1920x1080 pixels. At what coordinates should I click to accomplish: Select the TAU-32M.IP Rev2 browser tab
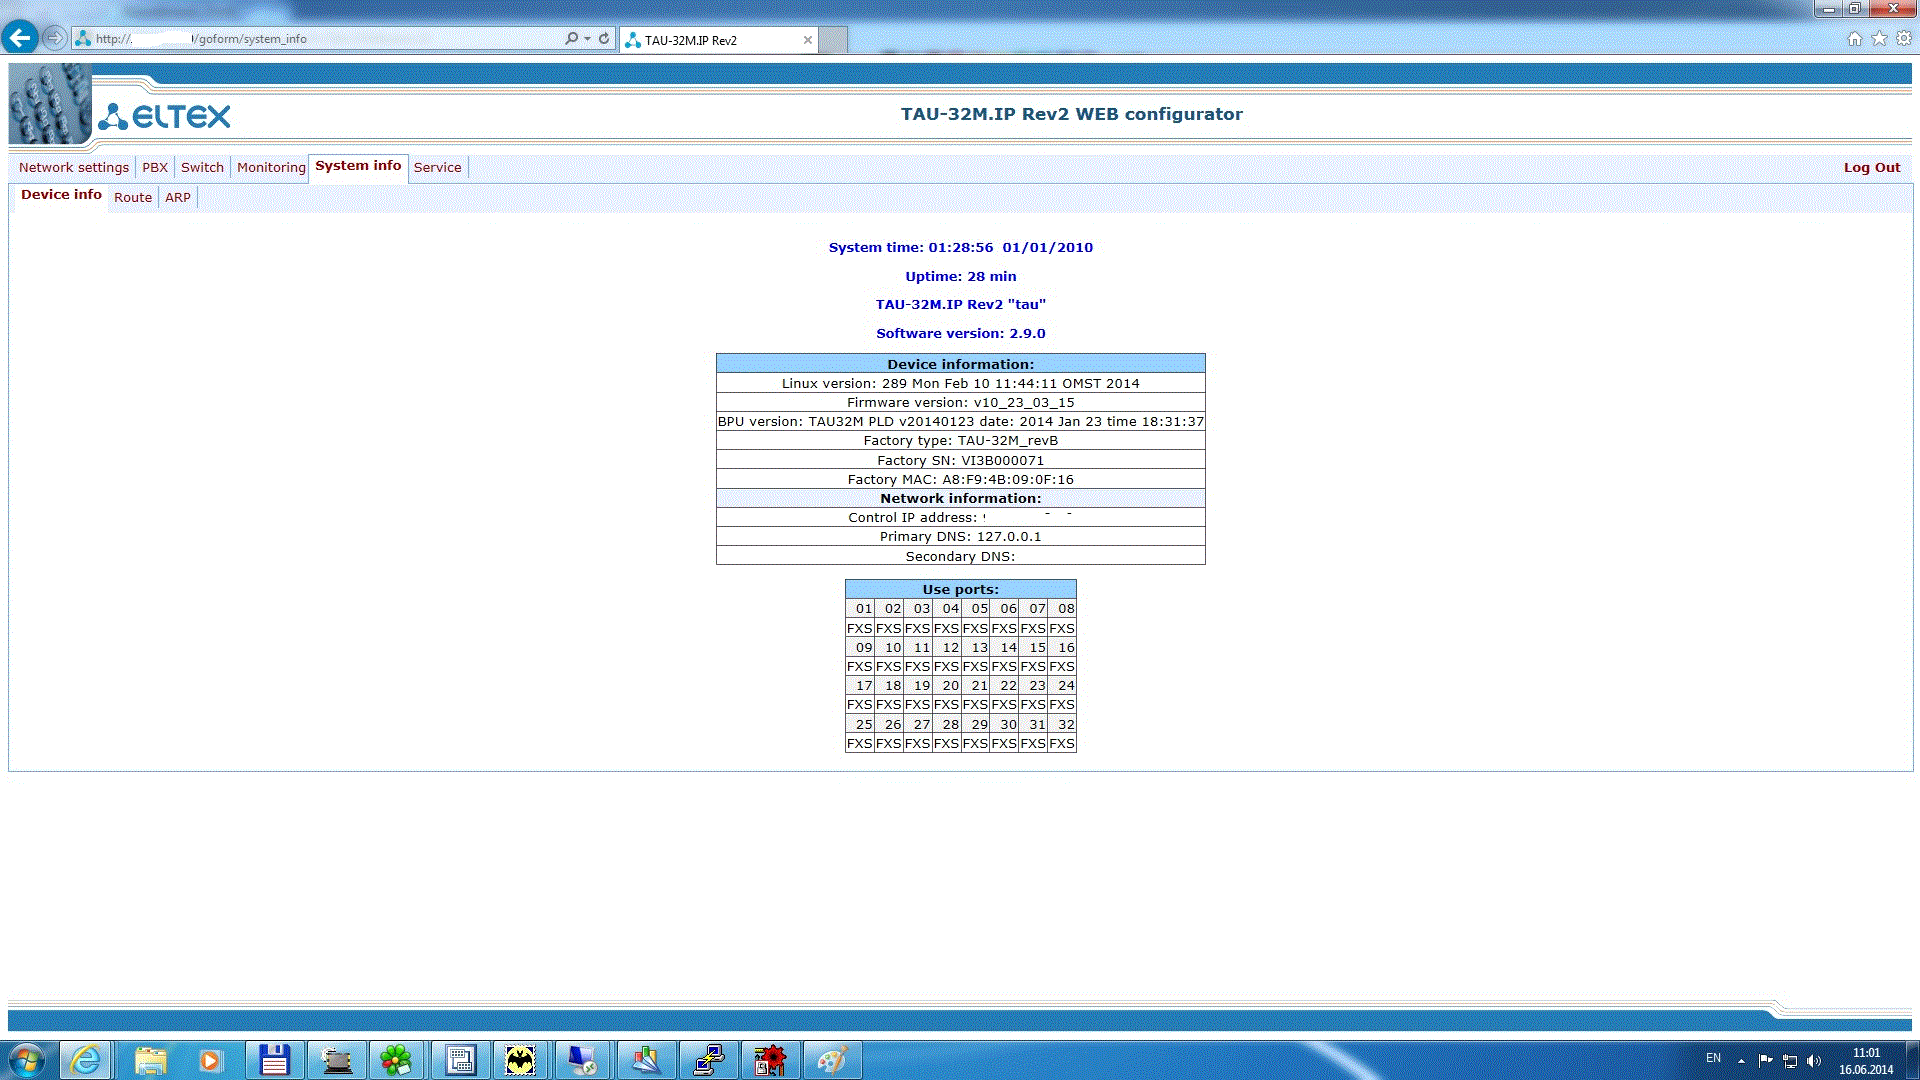coord(718,40)
